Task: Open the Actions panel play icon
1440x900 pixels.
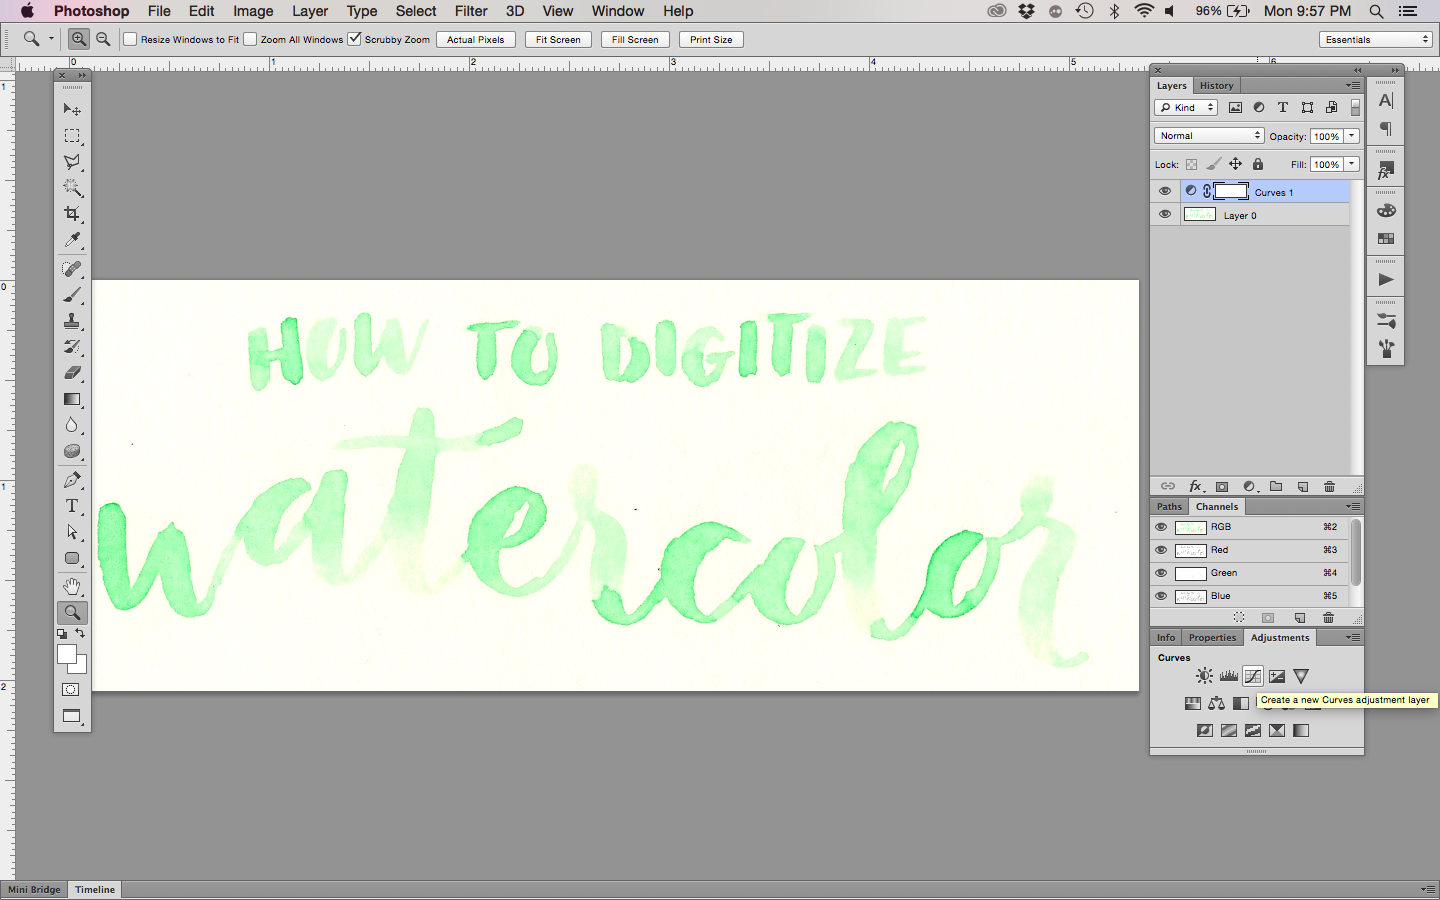Action: pos(1386,280)
